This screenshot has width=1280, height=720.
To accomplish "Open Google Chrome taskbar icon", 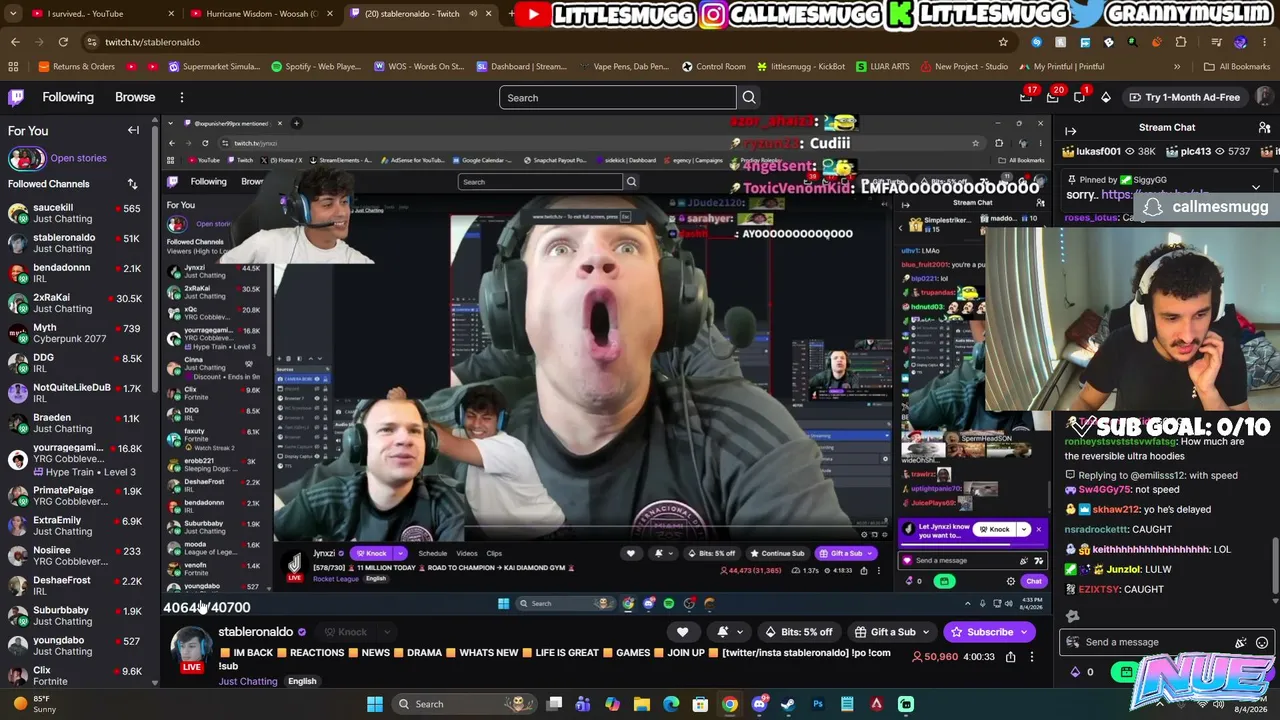I will (730, 704).
